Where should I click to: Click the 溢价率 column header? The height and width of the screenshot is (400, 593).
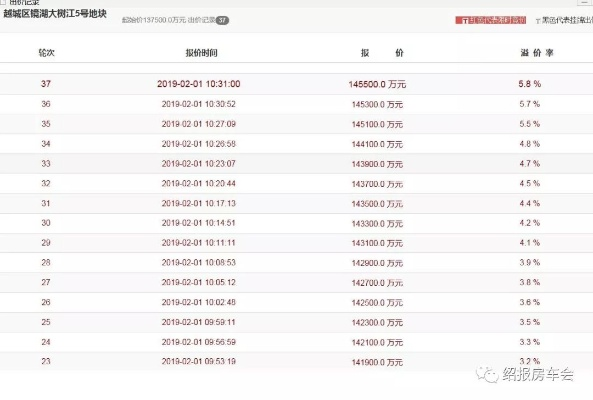coord(537,53)
